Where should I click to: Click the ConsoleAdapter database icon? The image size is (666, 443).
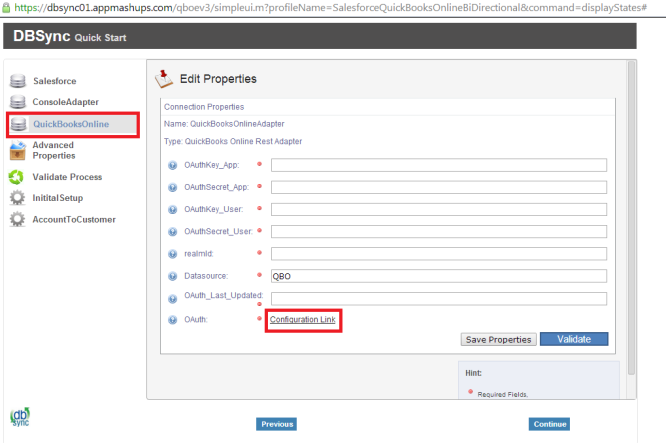(x=18, y=102)
